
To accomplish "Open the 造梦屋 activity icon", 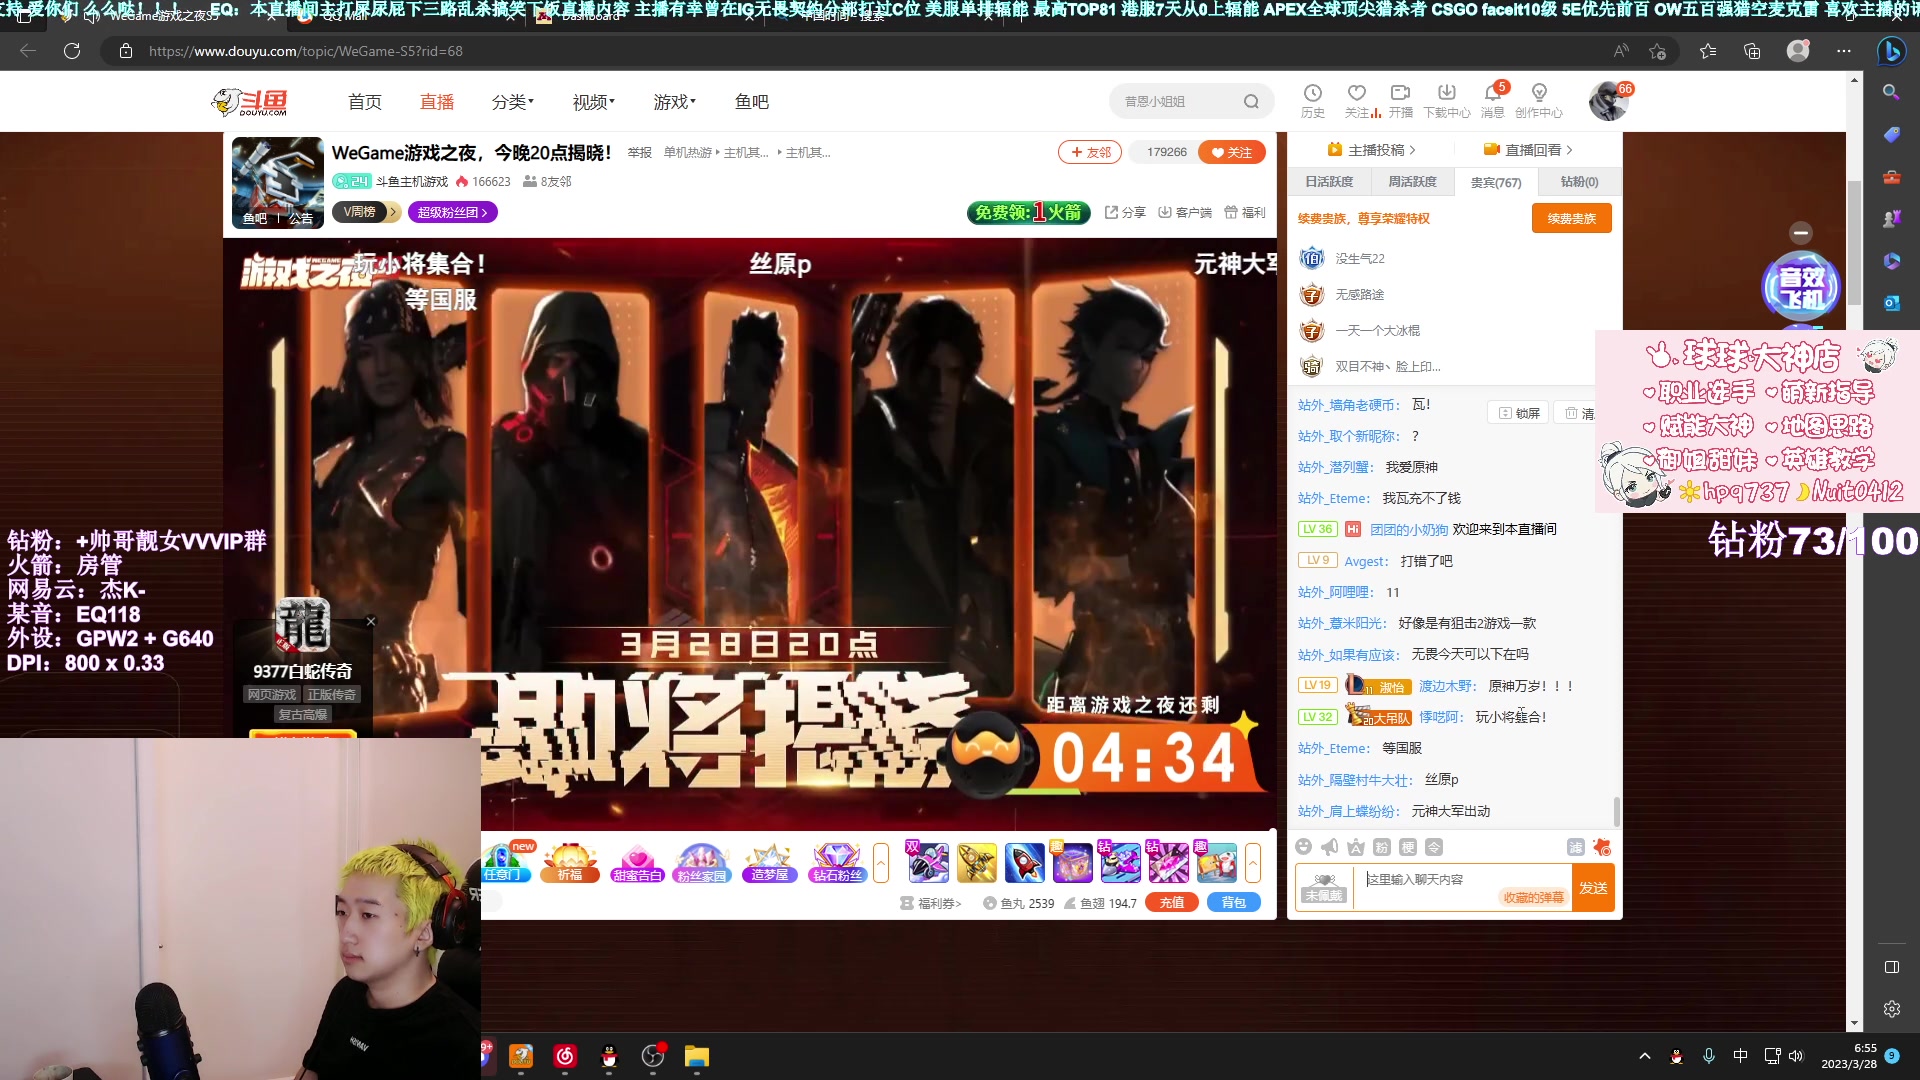I will [x=769, y=862].
